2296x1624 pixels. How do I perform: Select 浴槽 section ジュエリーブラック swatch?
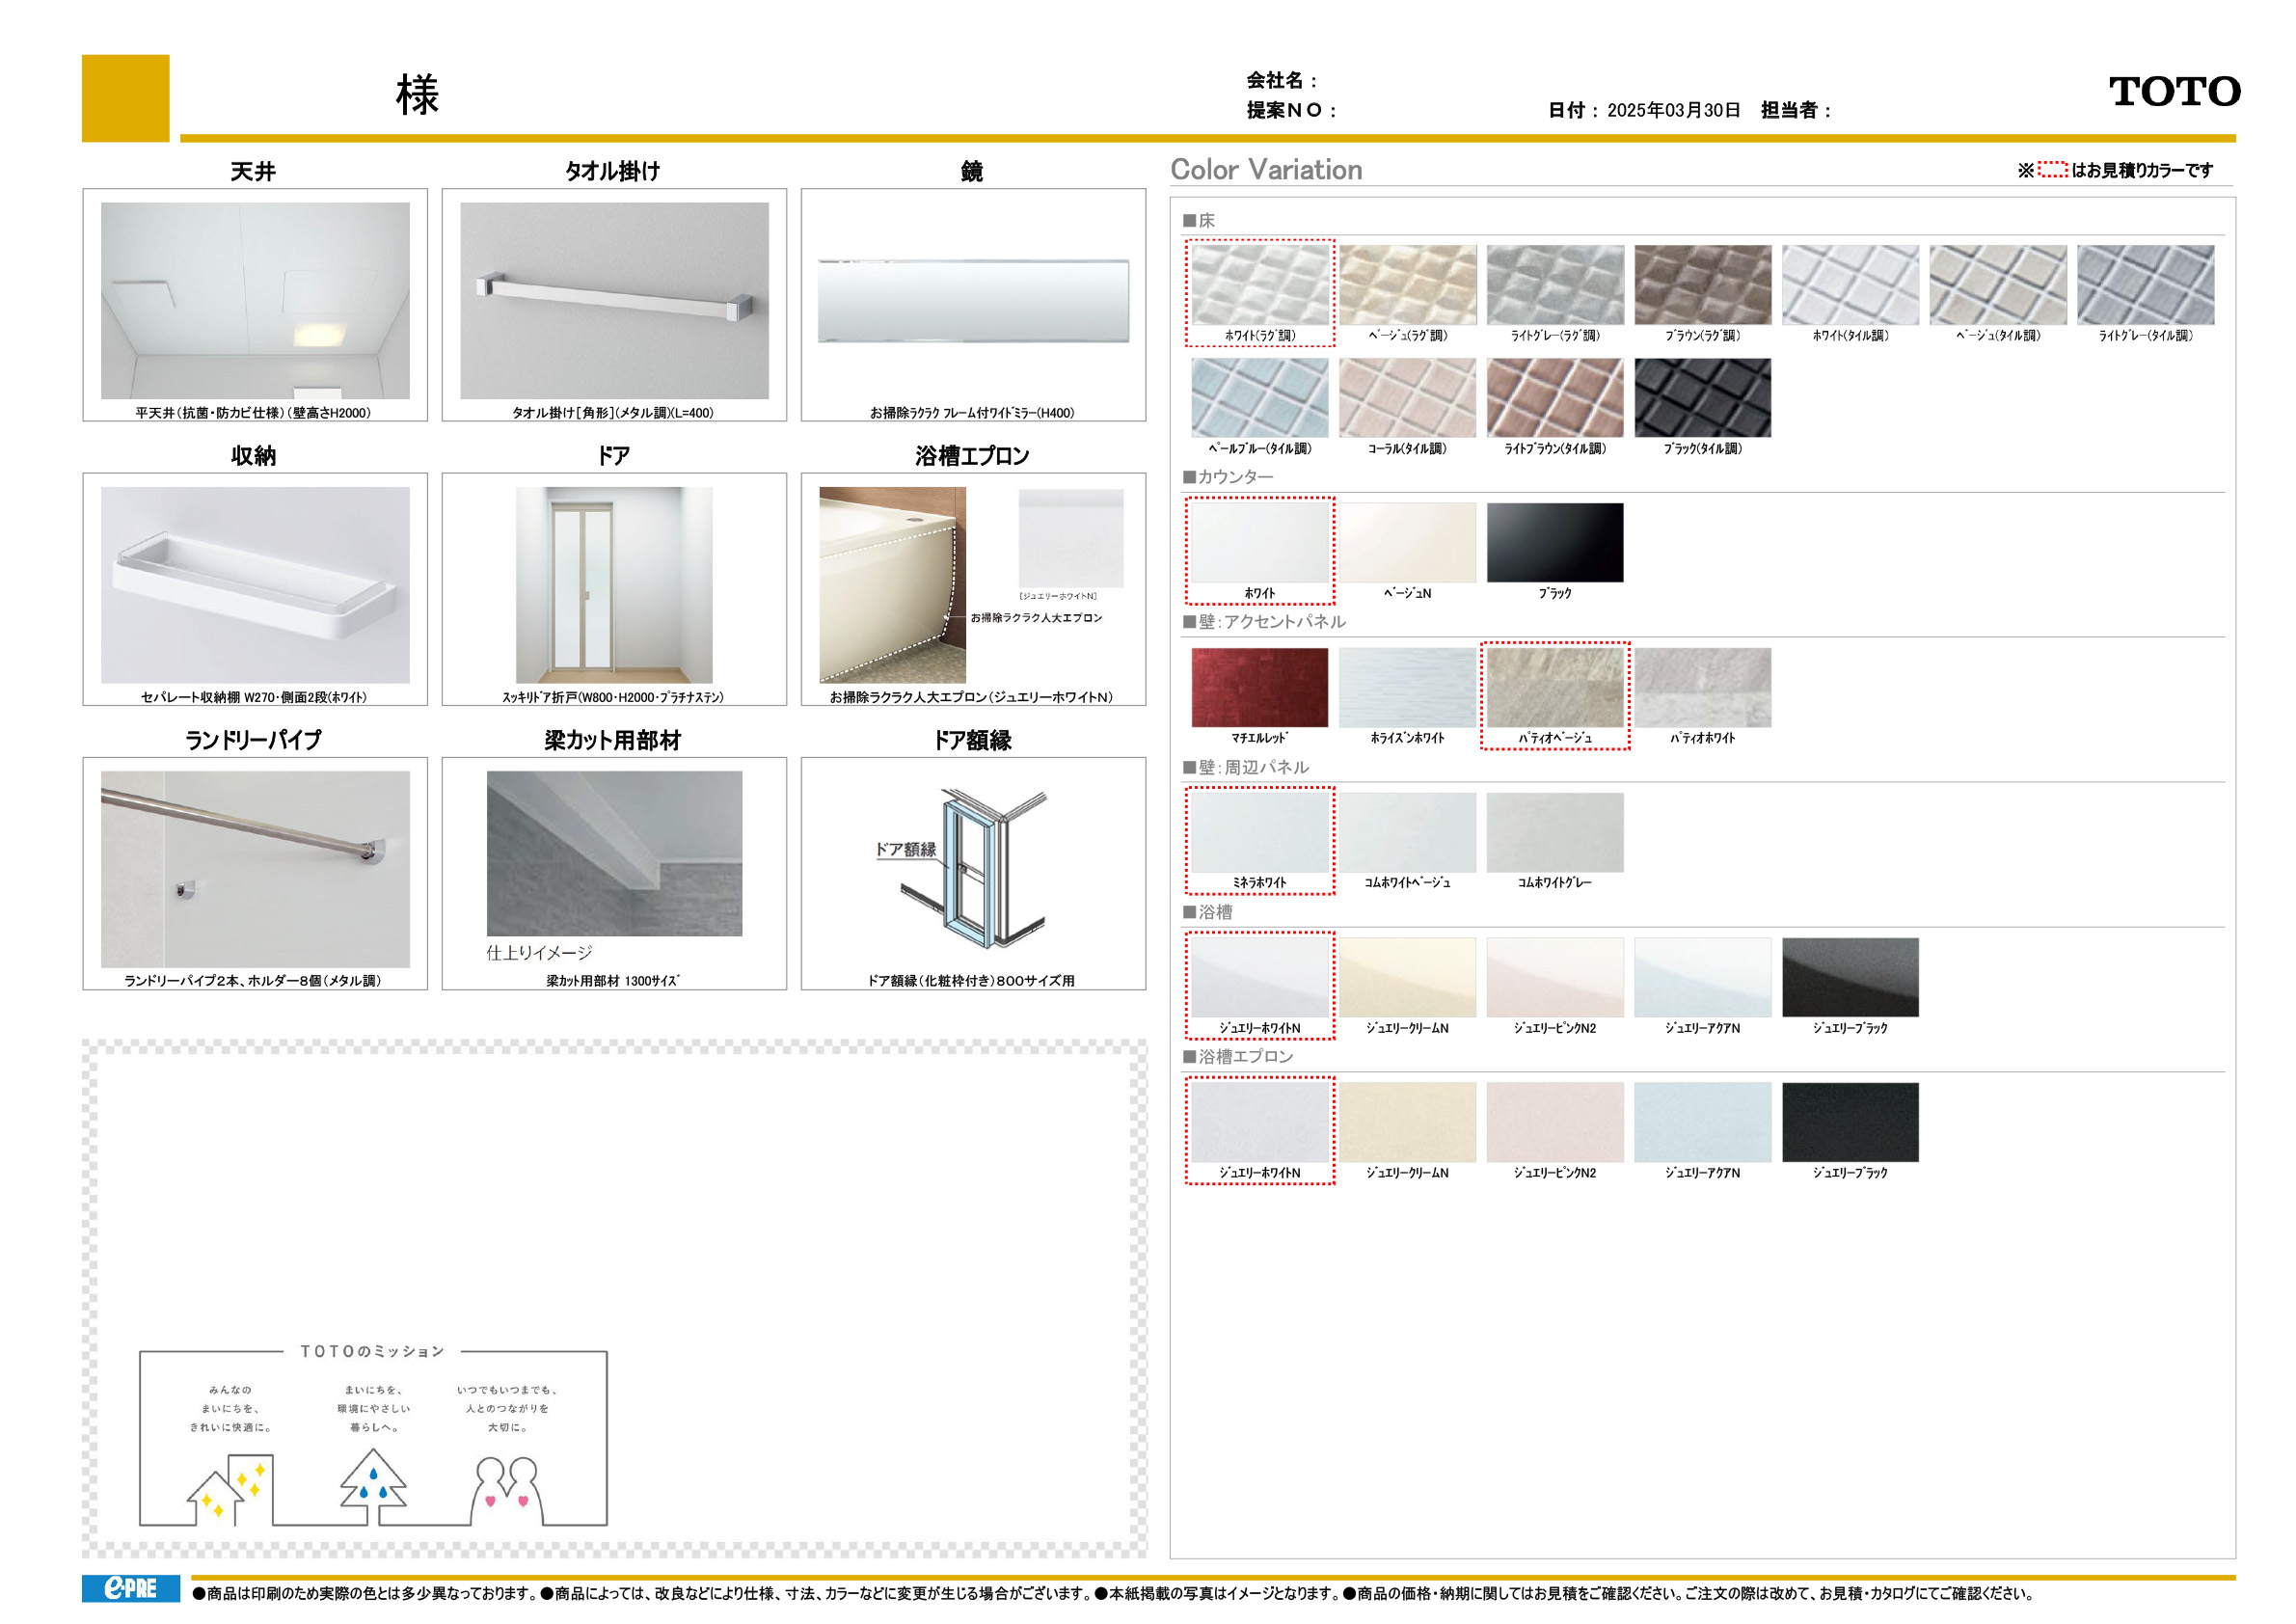tap(1850, 978)
